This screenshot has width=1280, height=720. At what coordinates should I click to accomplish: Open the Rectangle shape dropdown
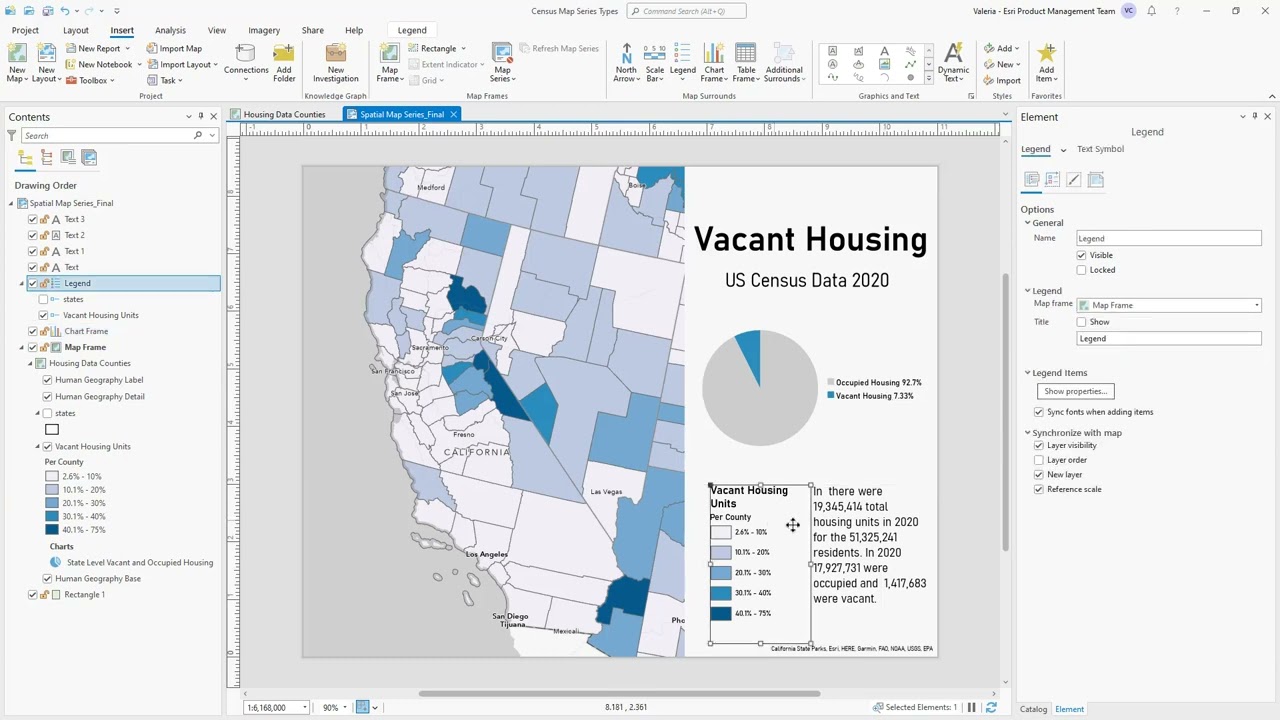pyautogui.click(x=463, y=48)
